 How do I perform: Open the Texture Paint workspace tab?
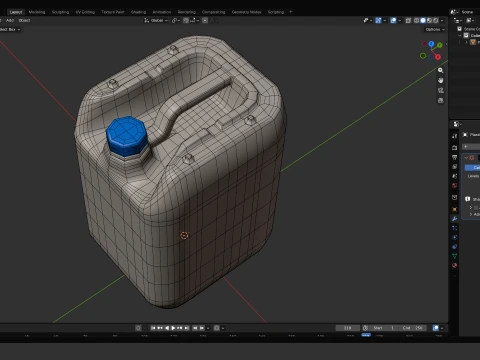(x=113, y=12)
